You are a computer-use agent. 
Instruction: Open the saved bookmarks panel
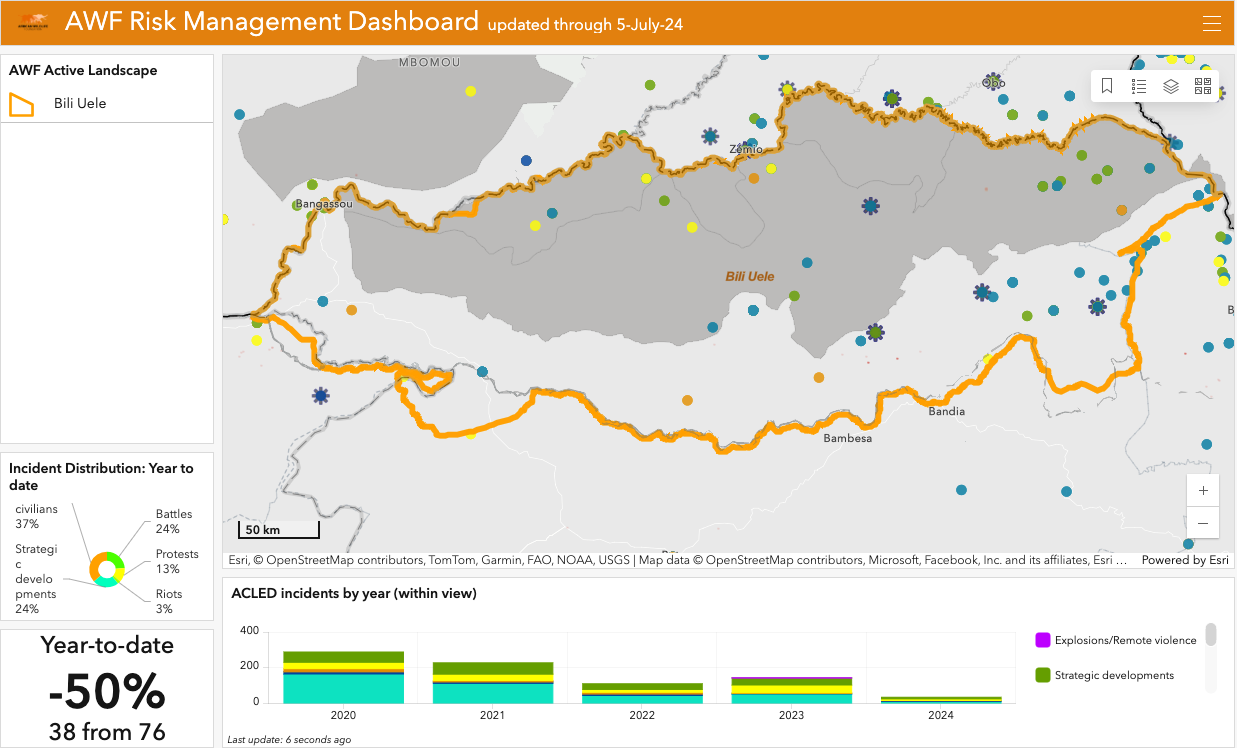[1107, 86]
